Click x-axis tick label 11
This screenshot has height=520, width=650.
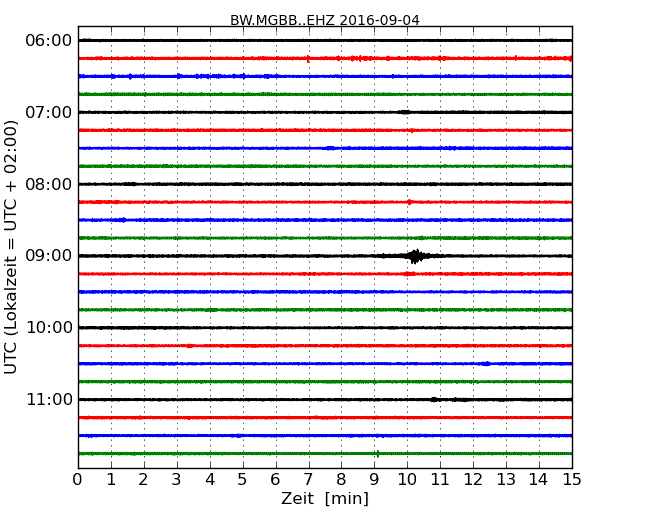[x=440, y=480]
